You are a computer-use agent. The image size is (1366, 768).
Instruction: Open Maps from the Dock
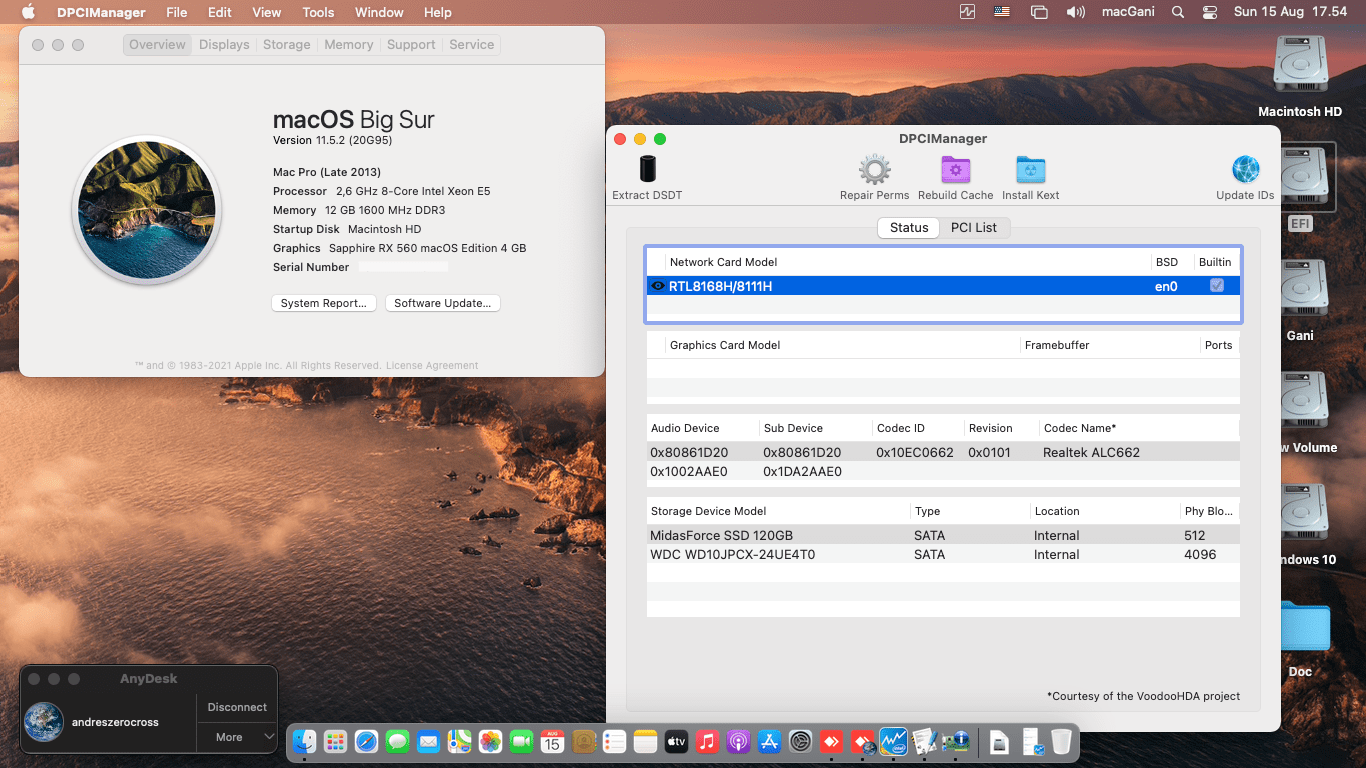pos(459,741)
